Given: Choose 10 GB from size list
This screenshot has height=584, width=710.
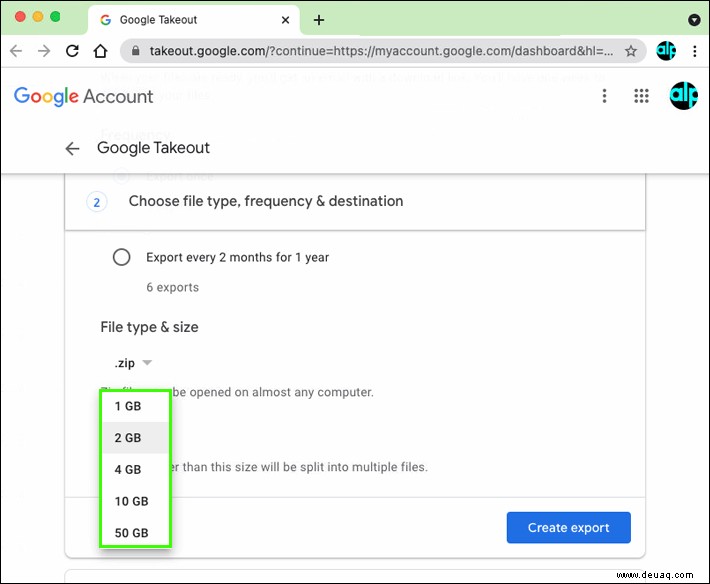Looking at the screenshot, I should (135, 501).
